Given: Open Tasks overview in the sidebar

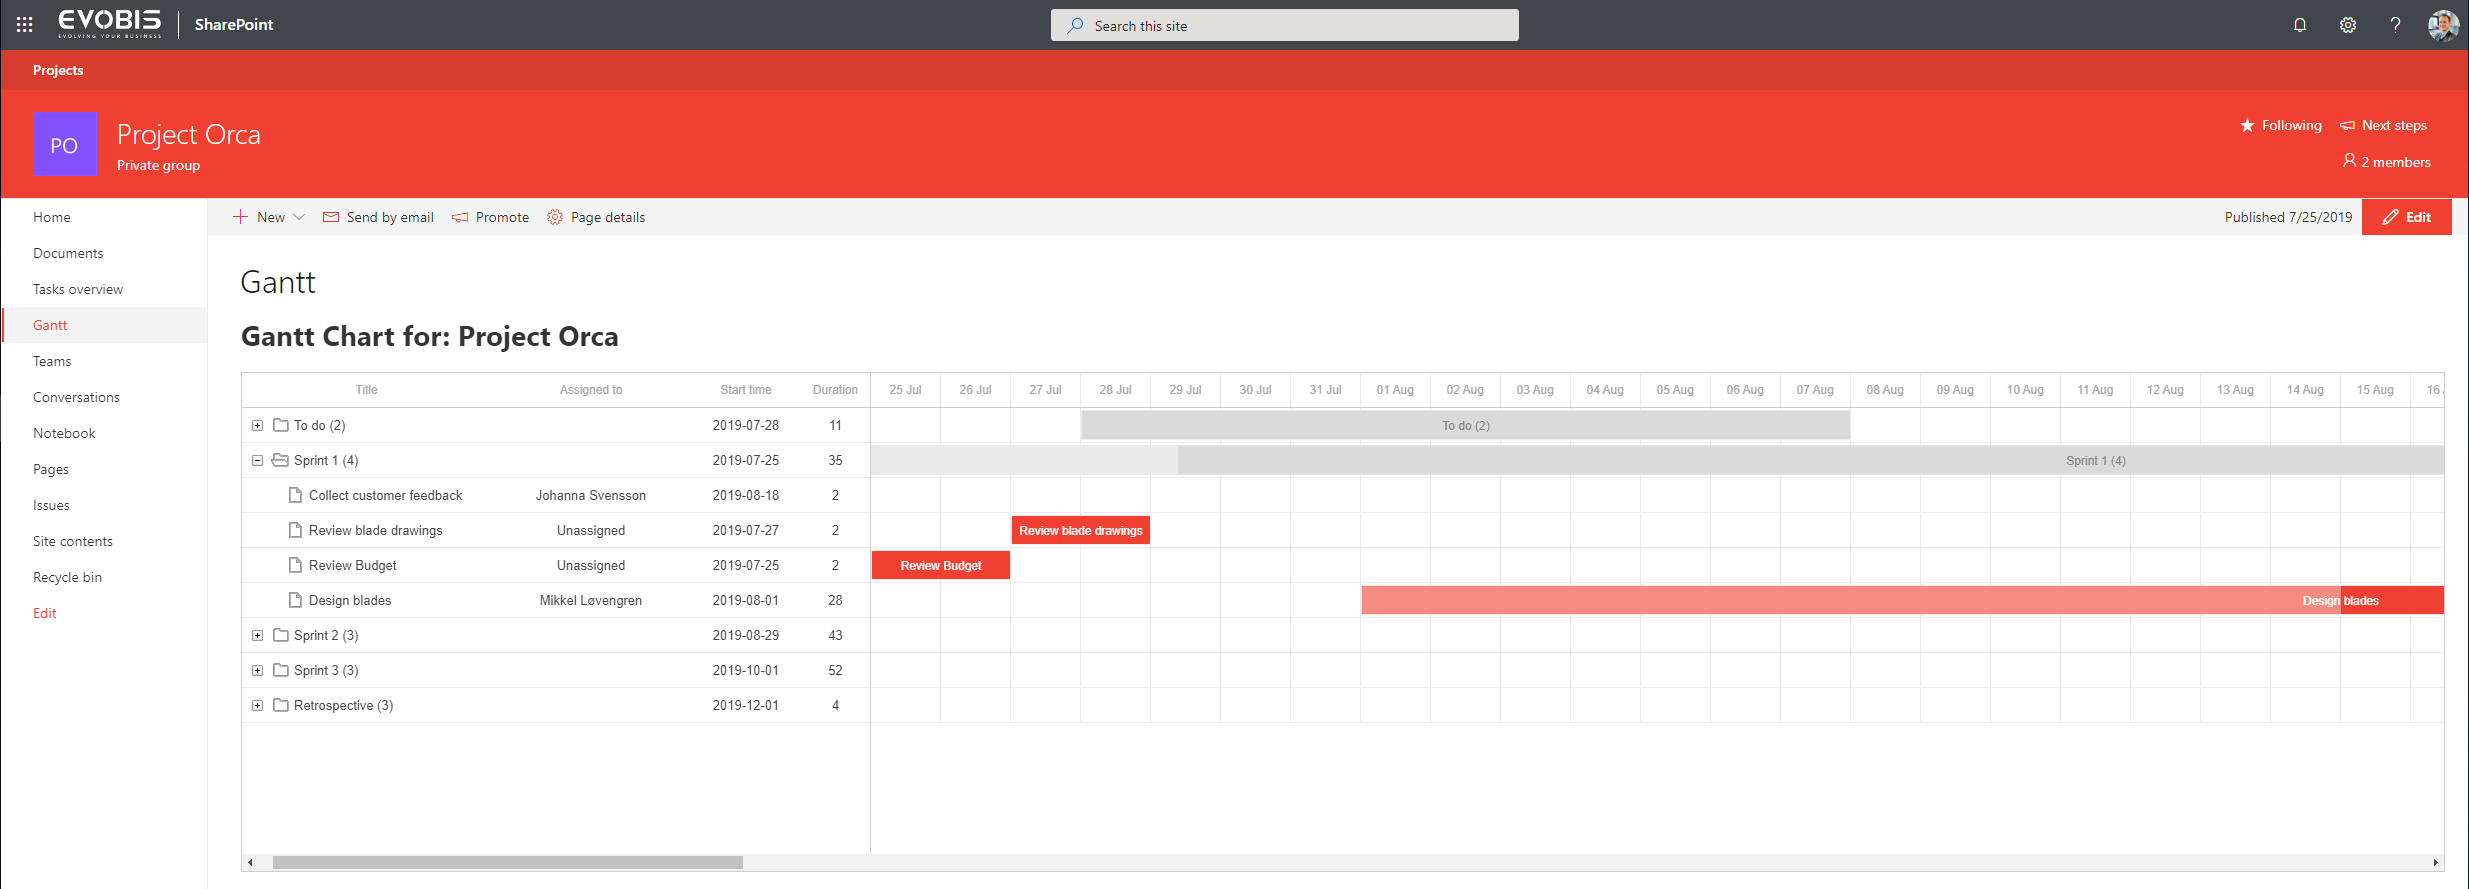Looking at the screenshot, I should point(78,289).
